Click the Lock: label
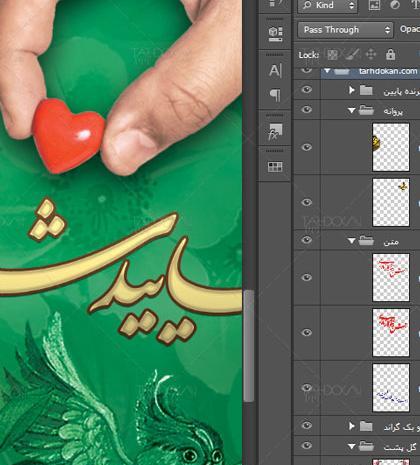Image resolution: width=420 pixels, height=465 pixels. coord(309,55)
